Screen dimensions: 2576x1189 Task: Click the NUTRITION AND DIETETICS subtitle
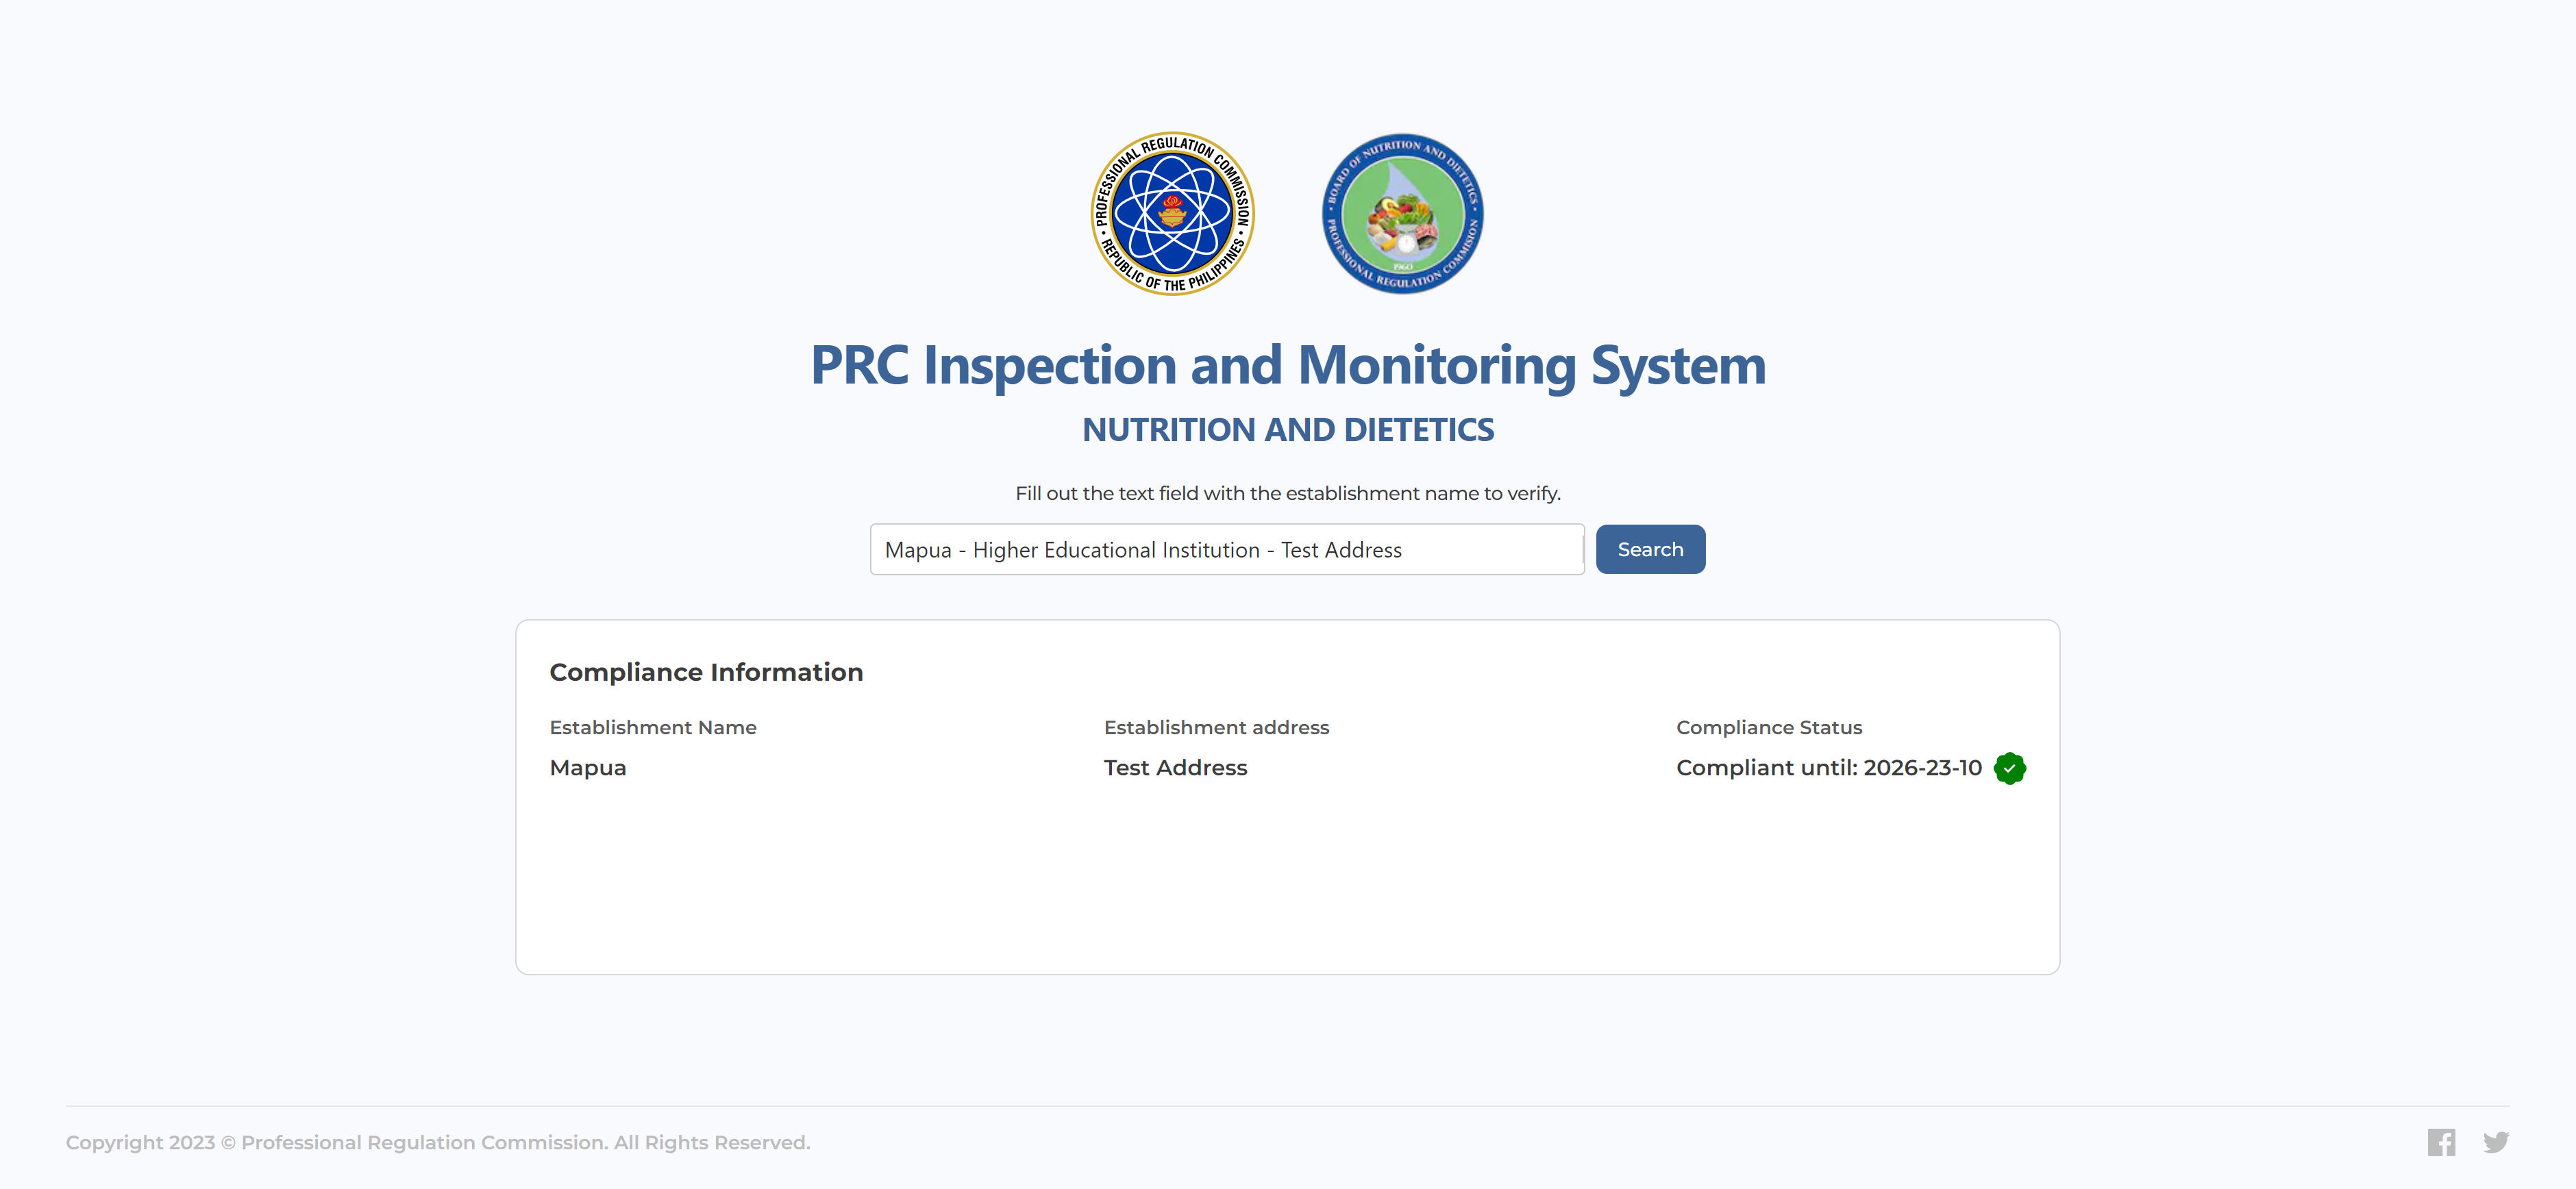[1288, 430]
